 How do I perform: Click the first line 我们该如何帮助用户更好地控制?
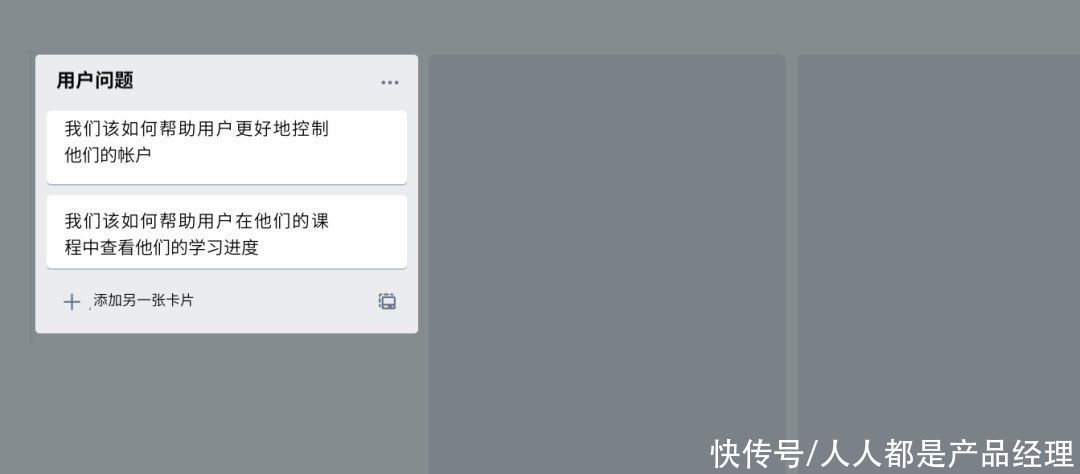197,129
